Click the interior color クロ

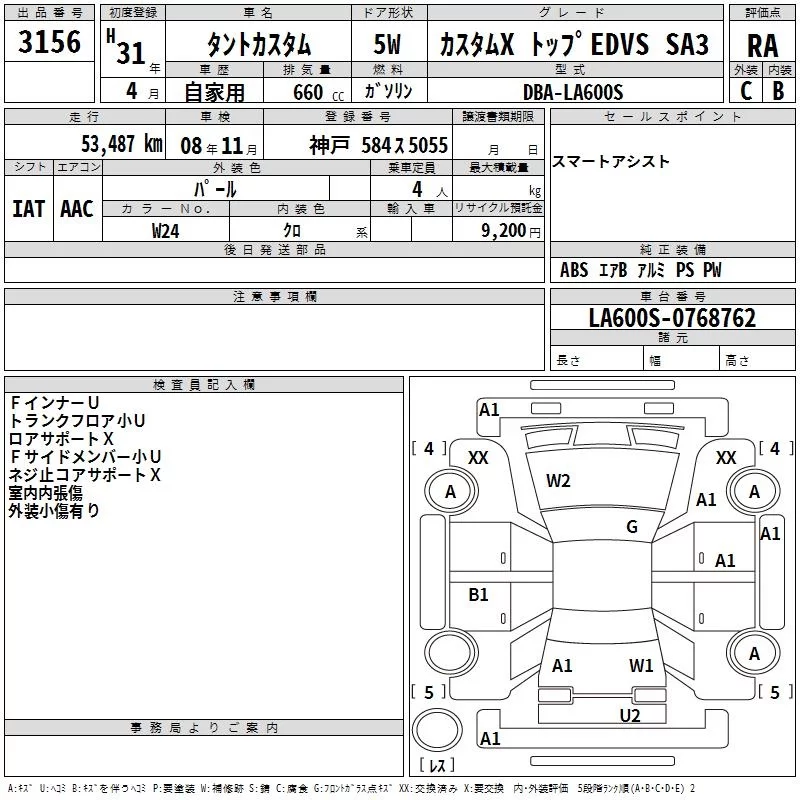[x=292, y=231]
